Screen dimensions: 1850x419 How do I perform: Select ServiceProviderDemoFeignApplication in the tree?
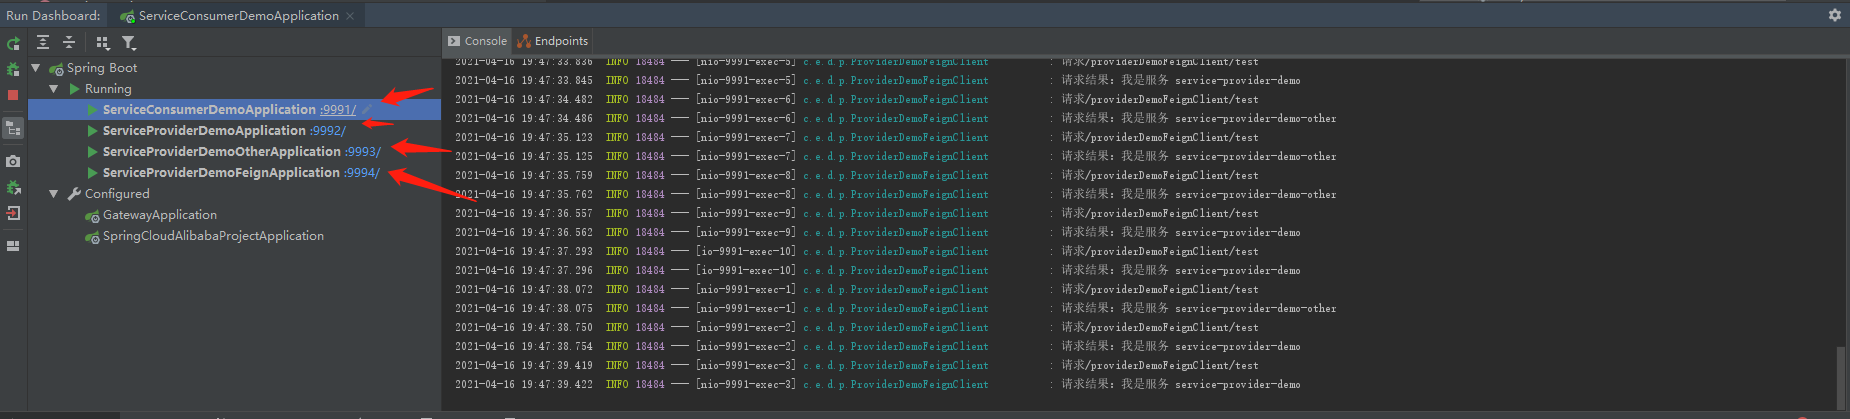coord(221,173)
